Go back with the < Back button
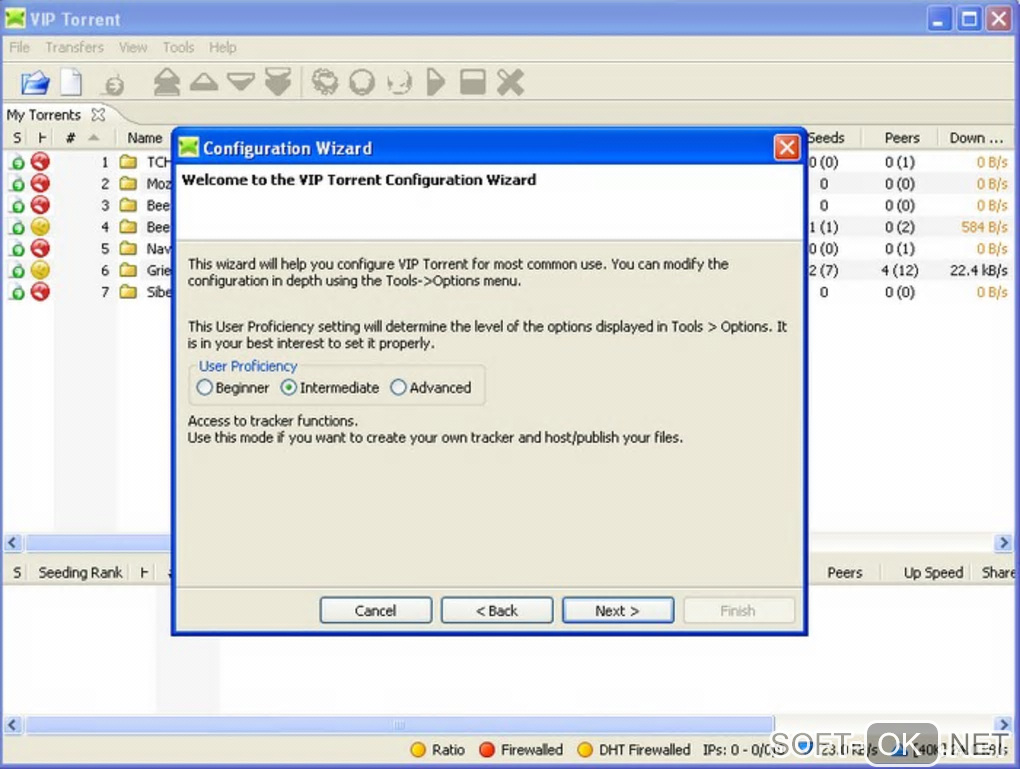 pyautogui.click(x=497, y=610)
